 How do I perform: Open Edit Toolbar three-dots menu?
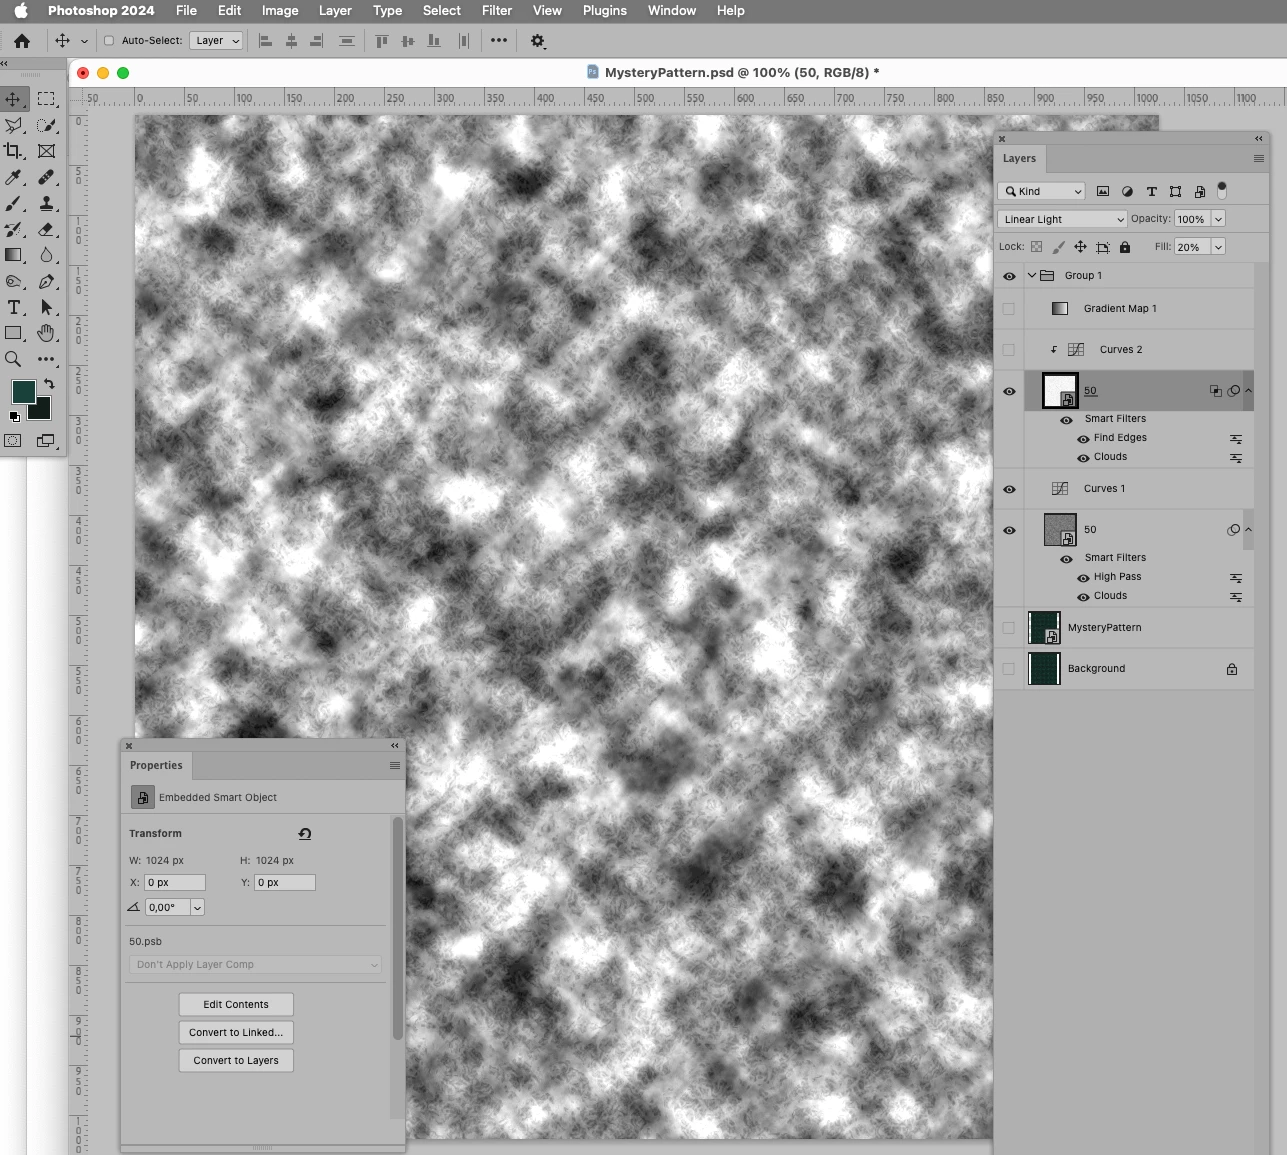point(46,359)
